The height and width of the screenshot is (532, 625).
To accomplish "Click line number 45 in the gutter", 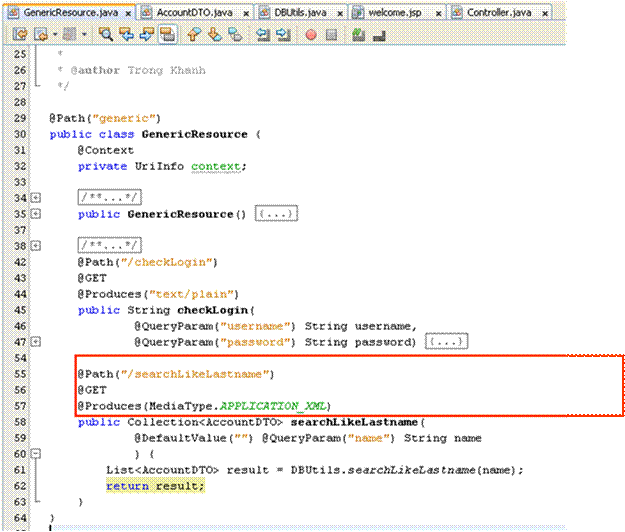I will 20,310.
